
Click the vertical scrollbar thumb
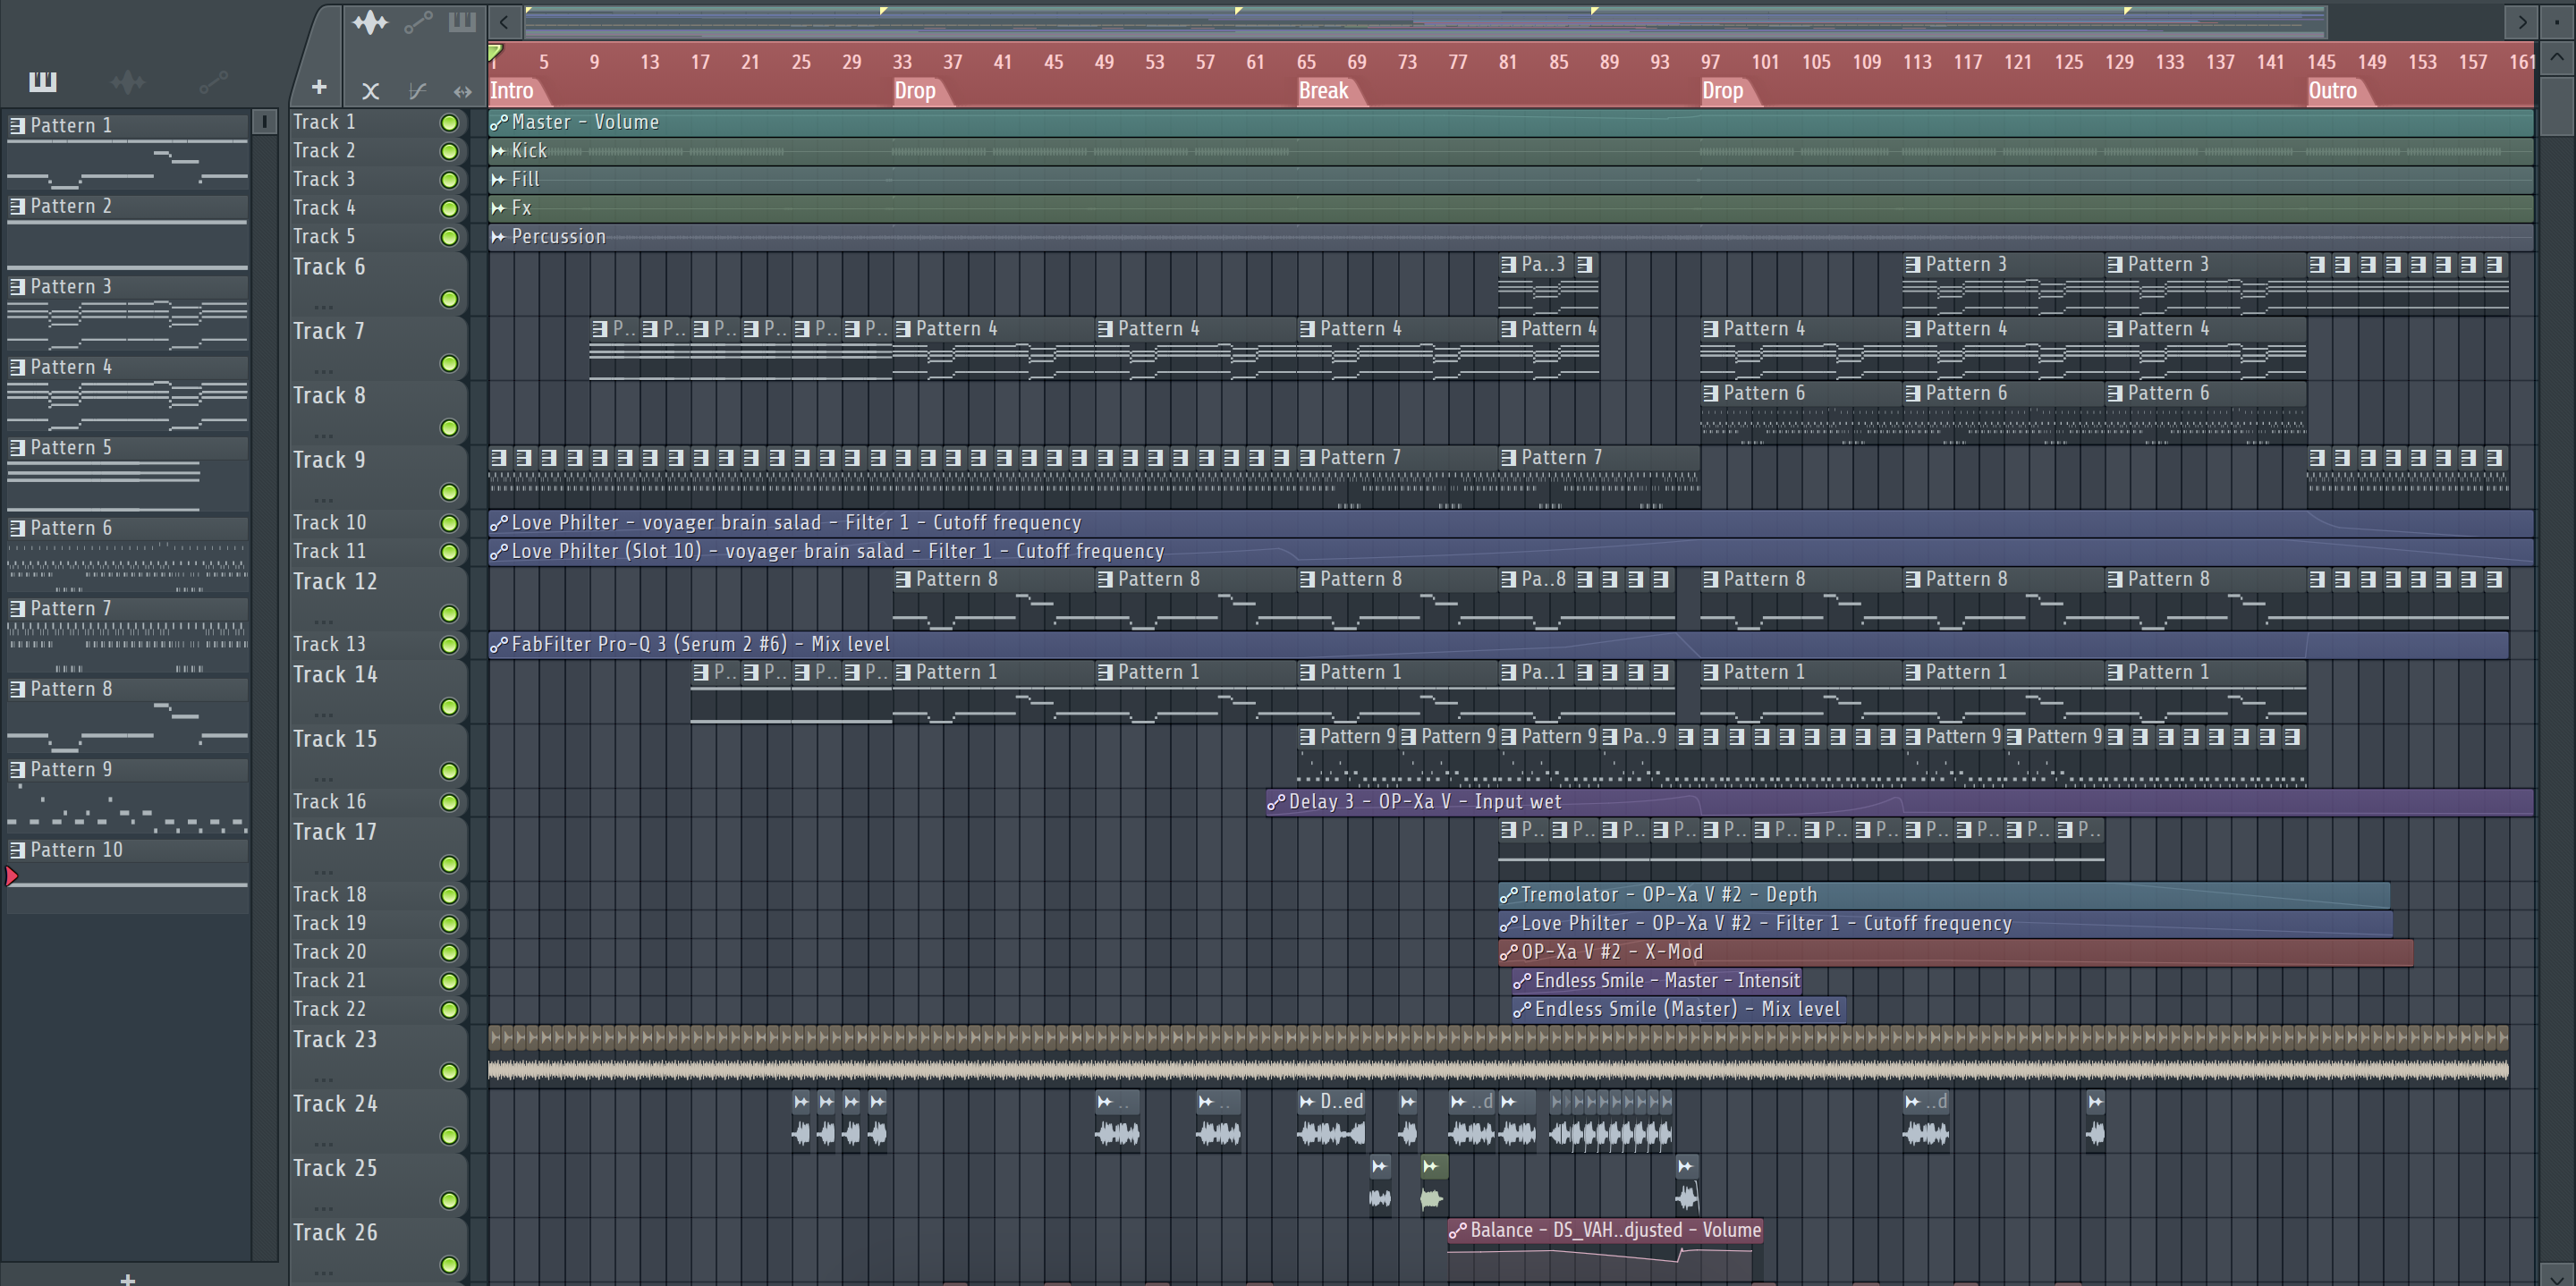pyautogui.click(x=2556, y=106)
